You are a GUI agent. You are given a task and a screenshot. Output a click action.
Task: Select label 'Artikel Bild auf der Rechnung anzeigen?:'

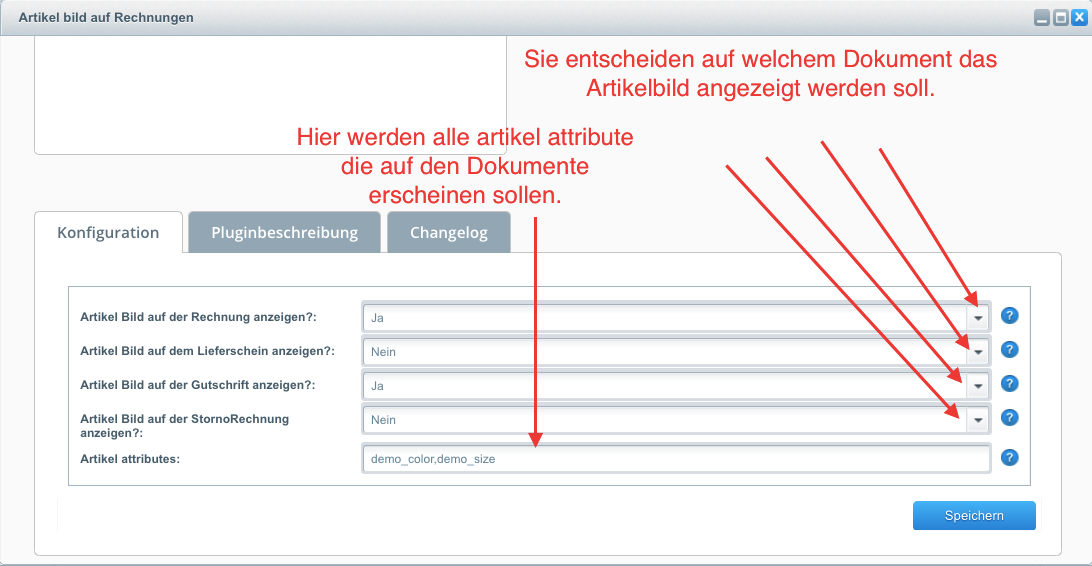click(x=198, y=317)
